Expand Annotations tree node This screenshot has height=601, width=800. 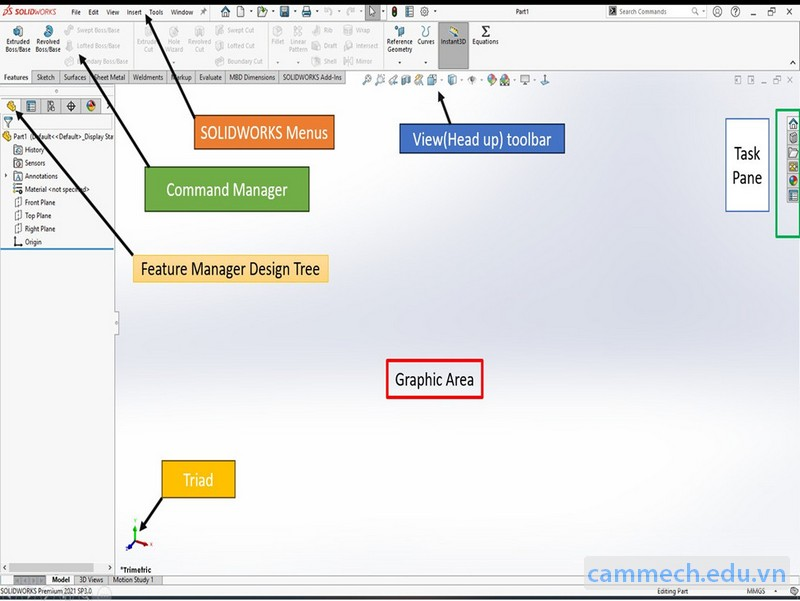pyautogui.click(x=6, y=176)
